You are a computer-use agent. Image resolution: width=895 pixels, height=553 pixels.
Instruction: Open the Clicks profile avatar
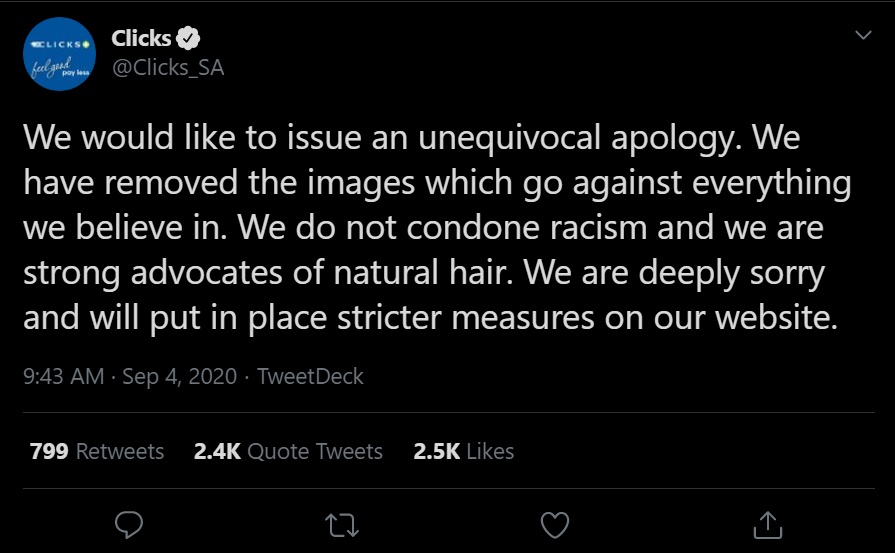(x=58, y=56)
